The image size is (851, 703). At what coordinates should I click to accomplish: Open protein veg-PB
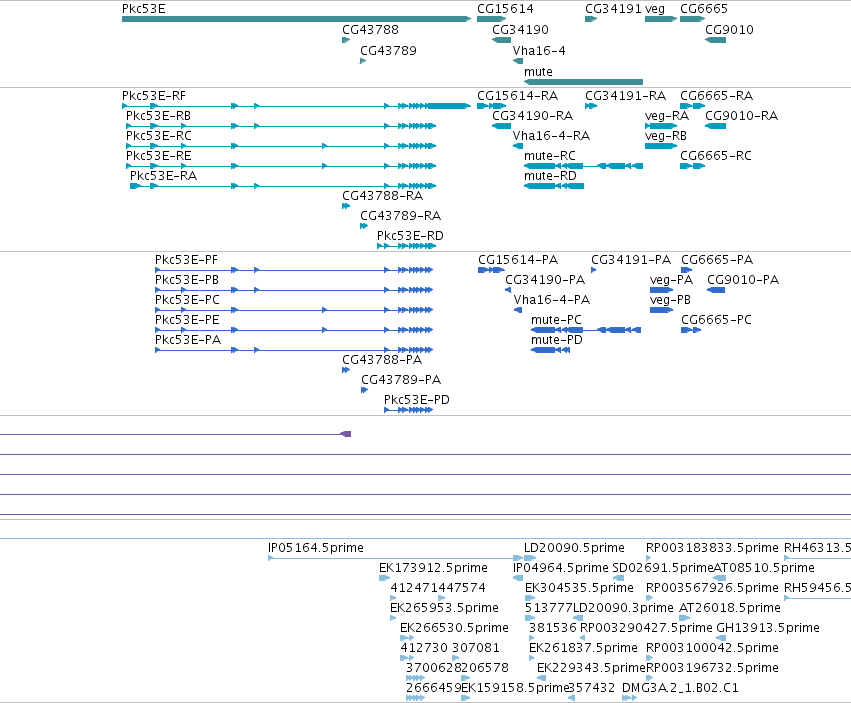tap(670, 300)
